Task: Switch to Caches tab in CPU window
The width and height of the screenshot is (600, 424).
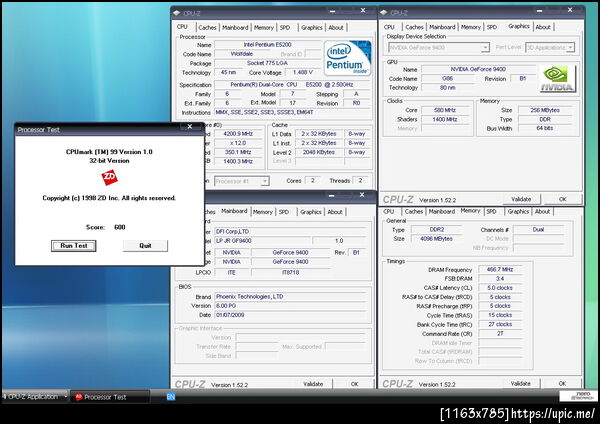Action: tap(207, 28)
